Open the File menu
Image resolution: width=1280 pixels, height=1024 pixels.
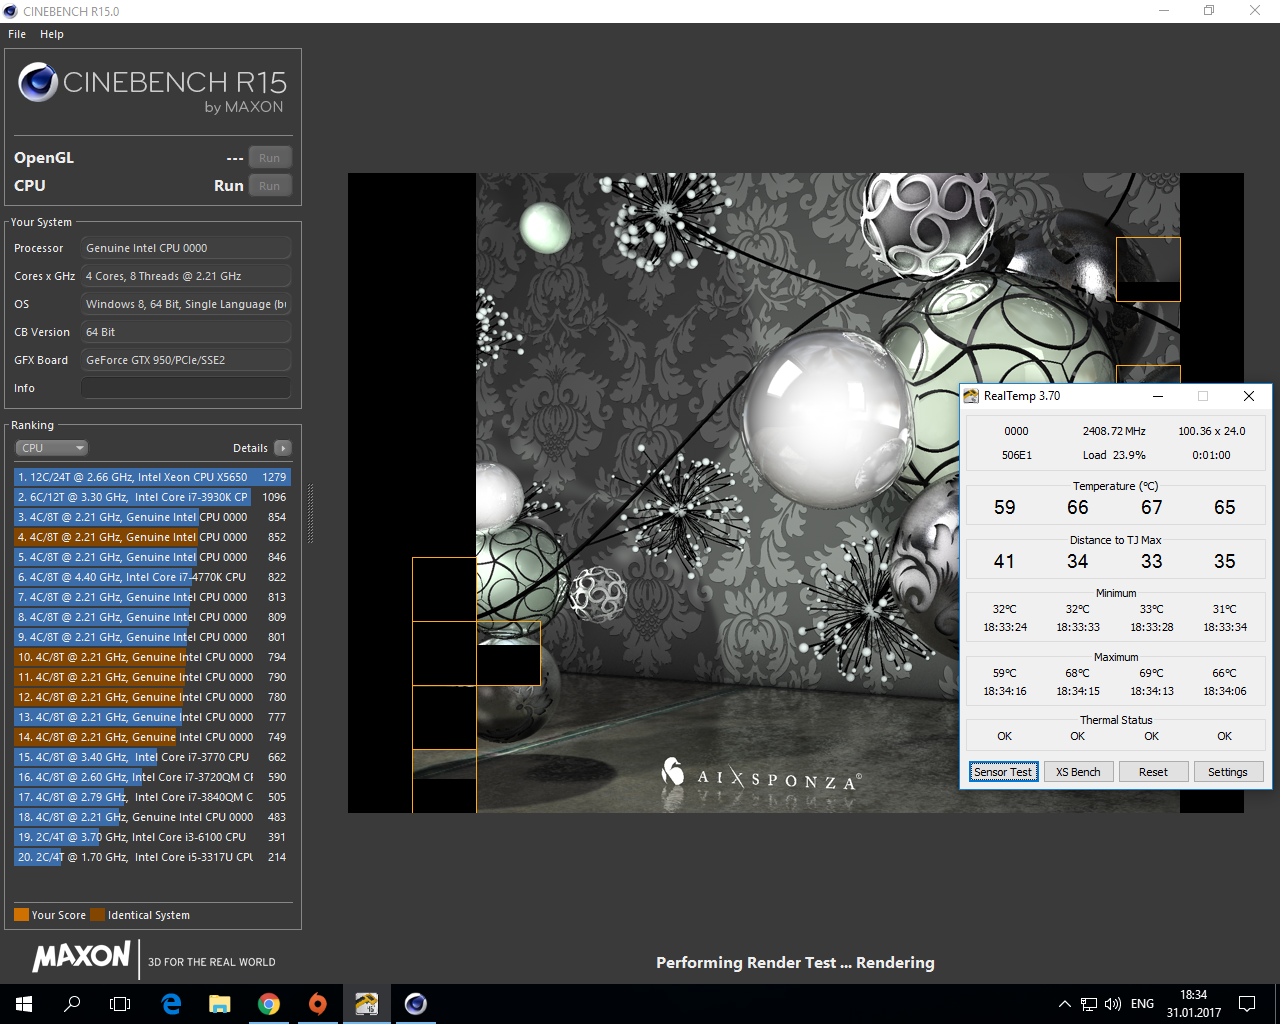click(17, 34)
